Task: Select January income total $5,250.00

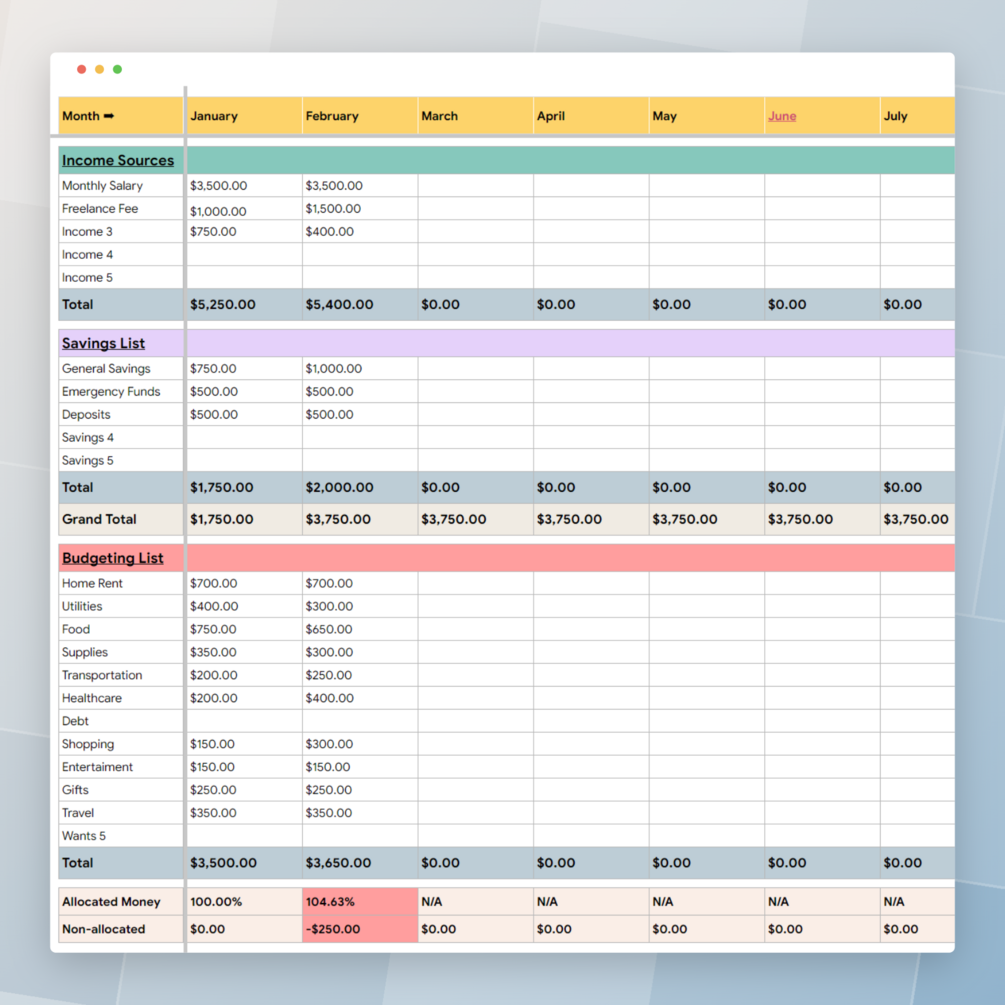Action: click(x=244, y=304)
